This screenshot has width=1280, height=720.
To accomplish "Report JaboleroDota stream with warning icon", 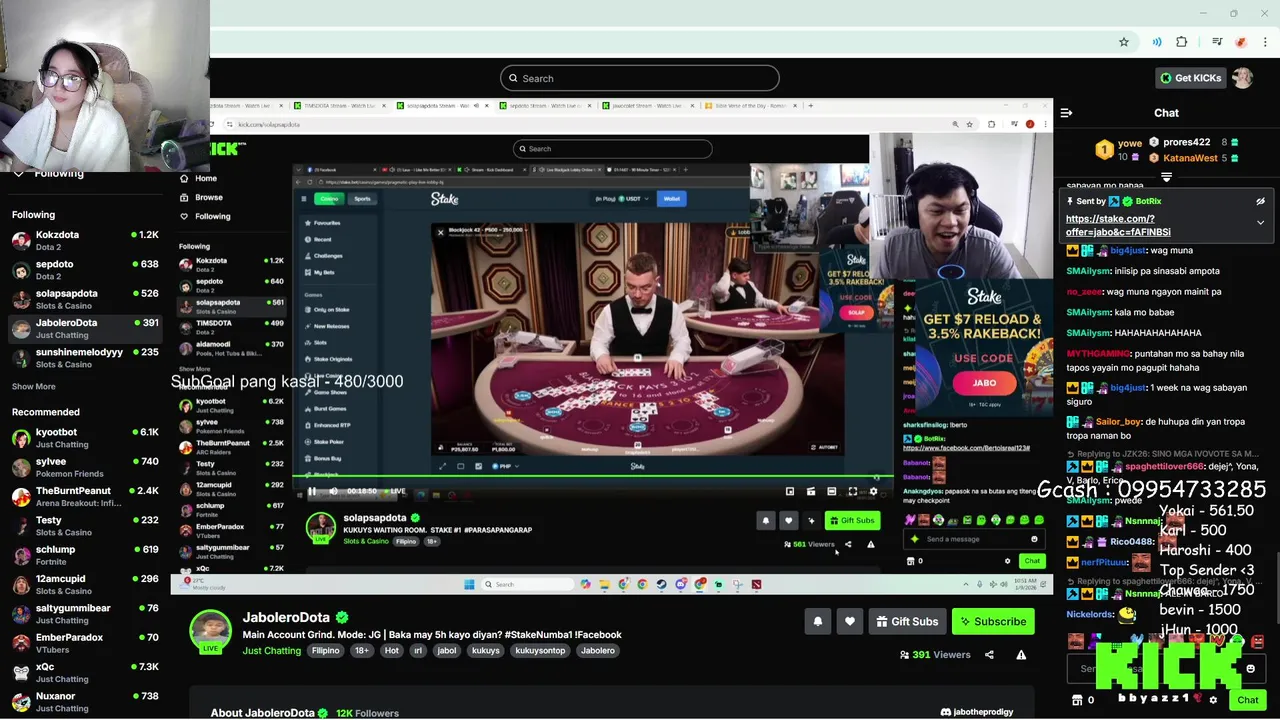I will pos(1021,655).
